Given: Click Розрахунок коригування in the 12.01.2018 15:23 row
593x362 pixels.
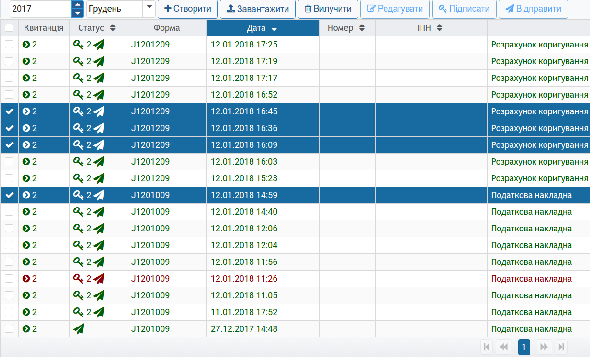Looking at the screenshot, I should pos(540,178).
